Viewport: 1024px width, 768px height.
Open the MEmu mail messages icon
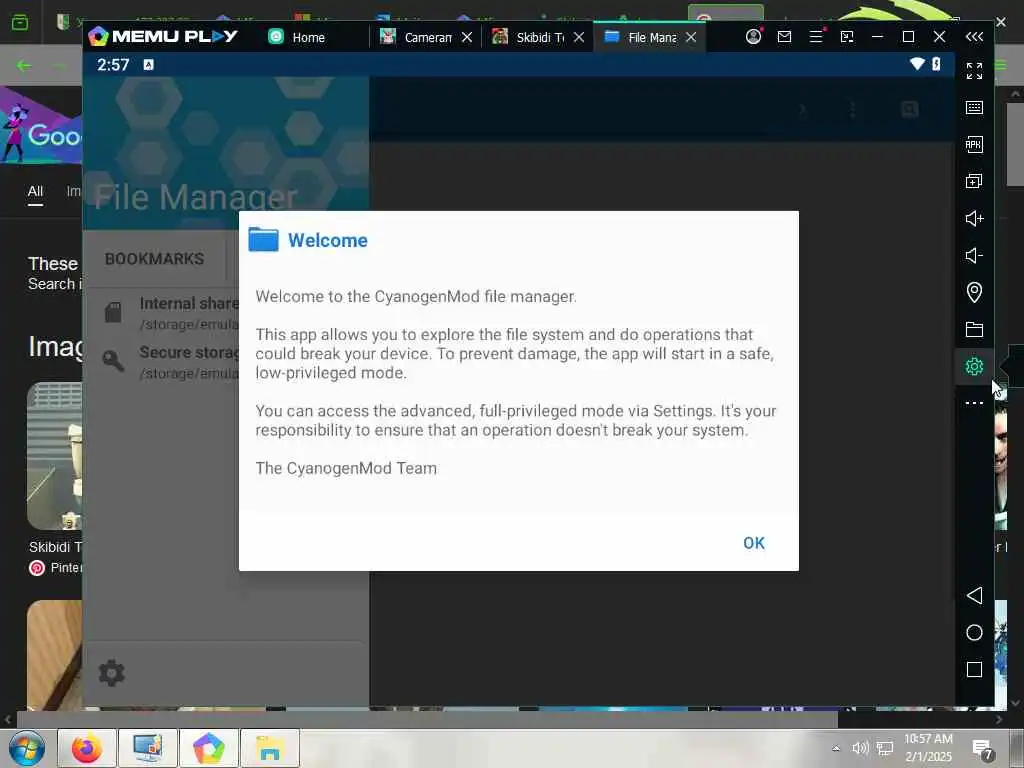tap(784, 37)
